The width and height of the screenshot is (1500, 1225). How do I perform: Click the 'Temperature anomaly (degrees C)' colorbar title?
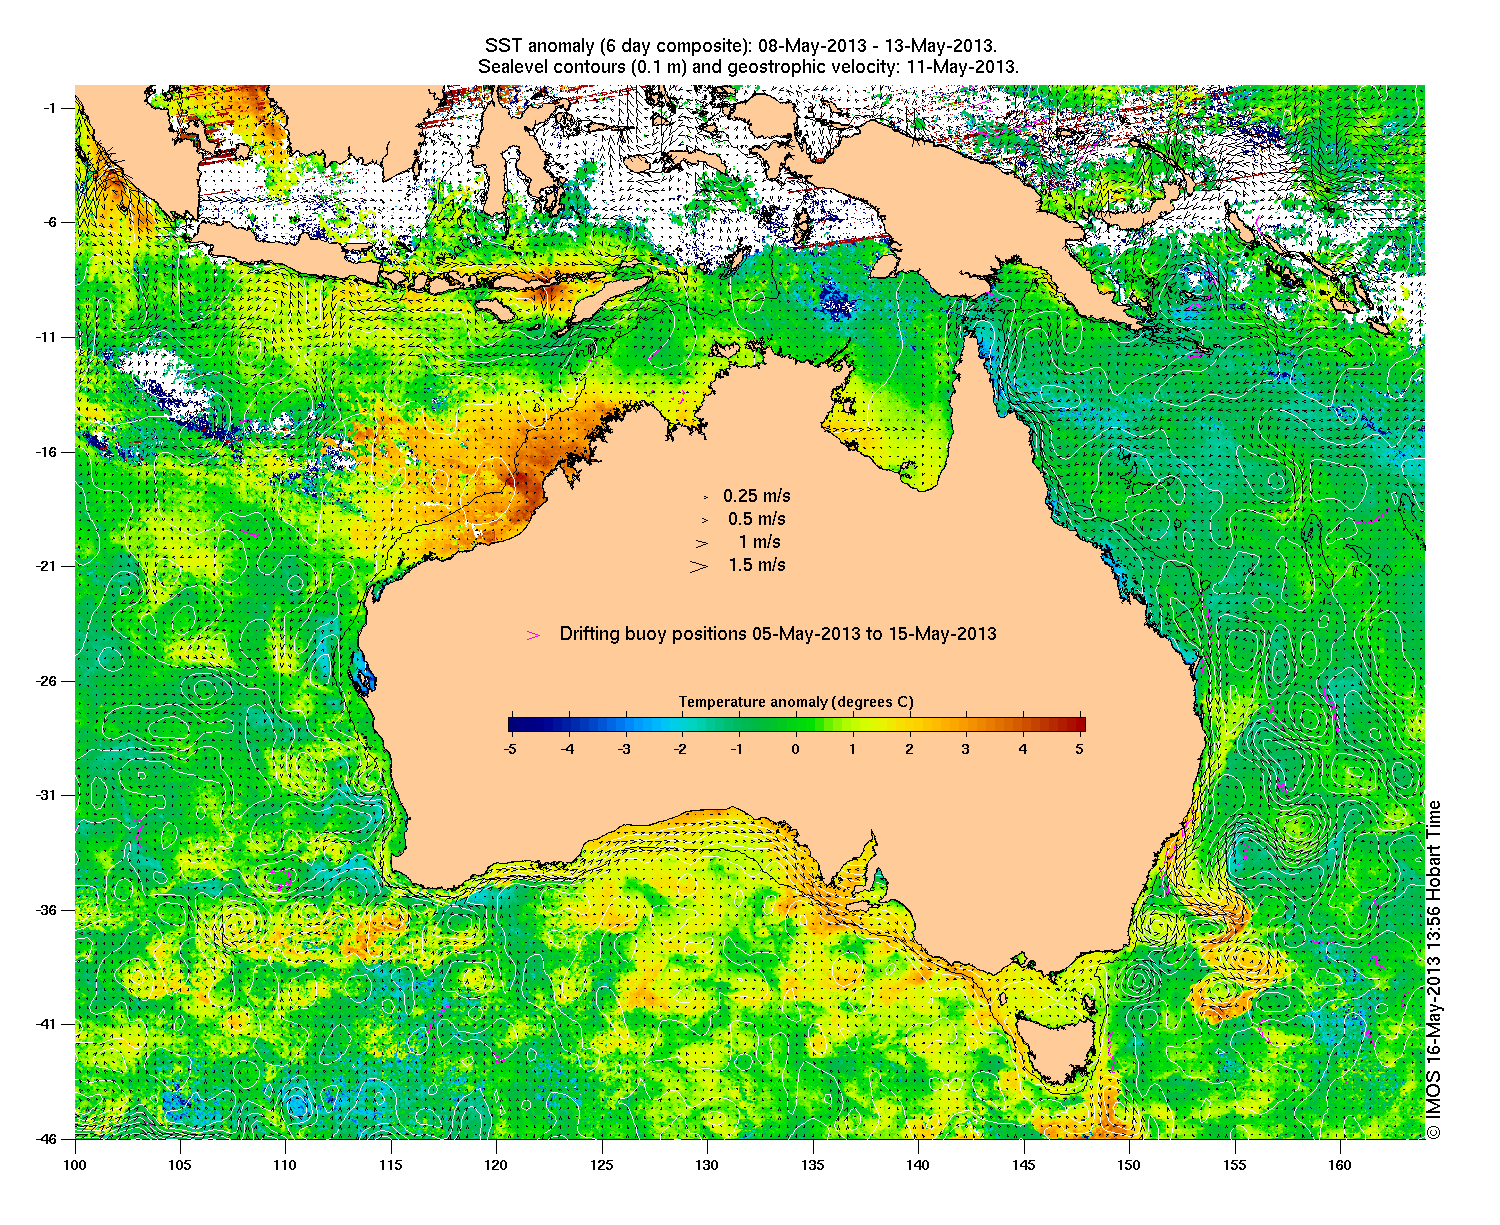[x=796, y=702]
